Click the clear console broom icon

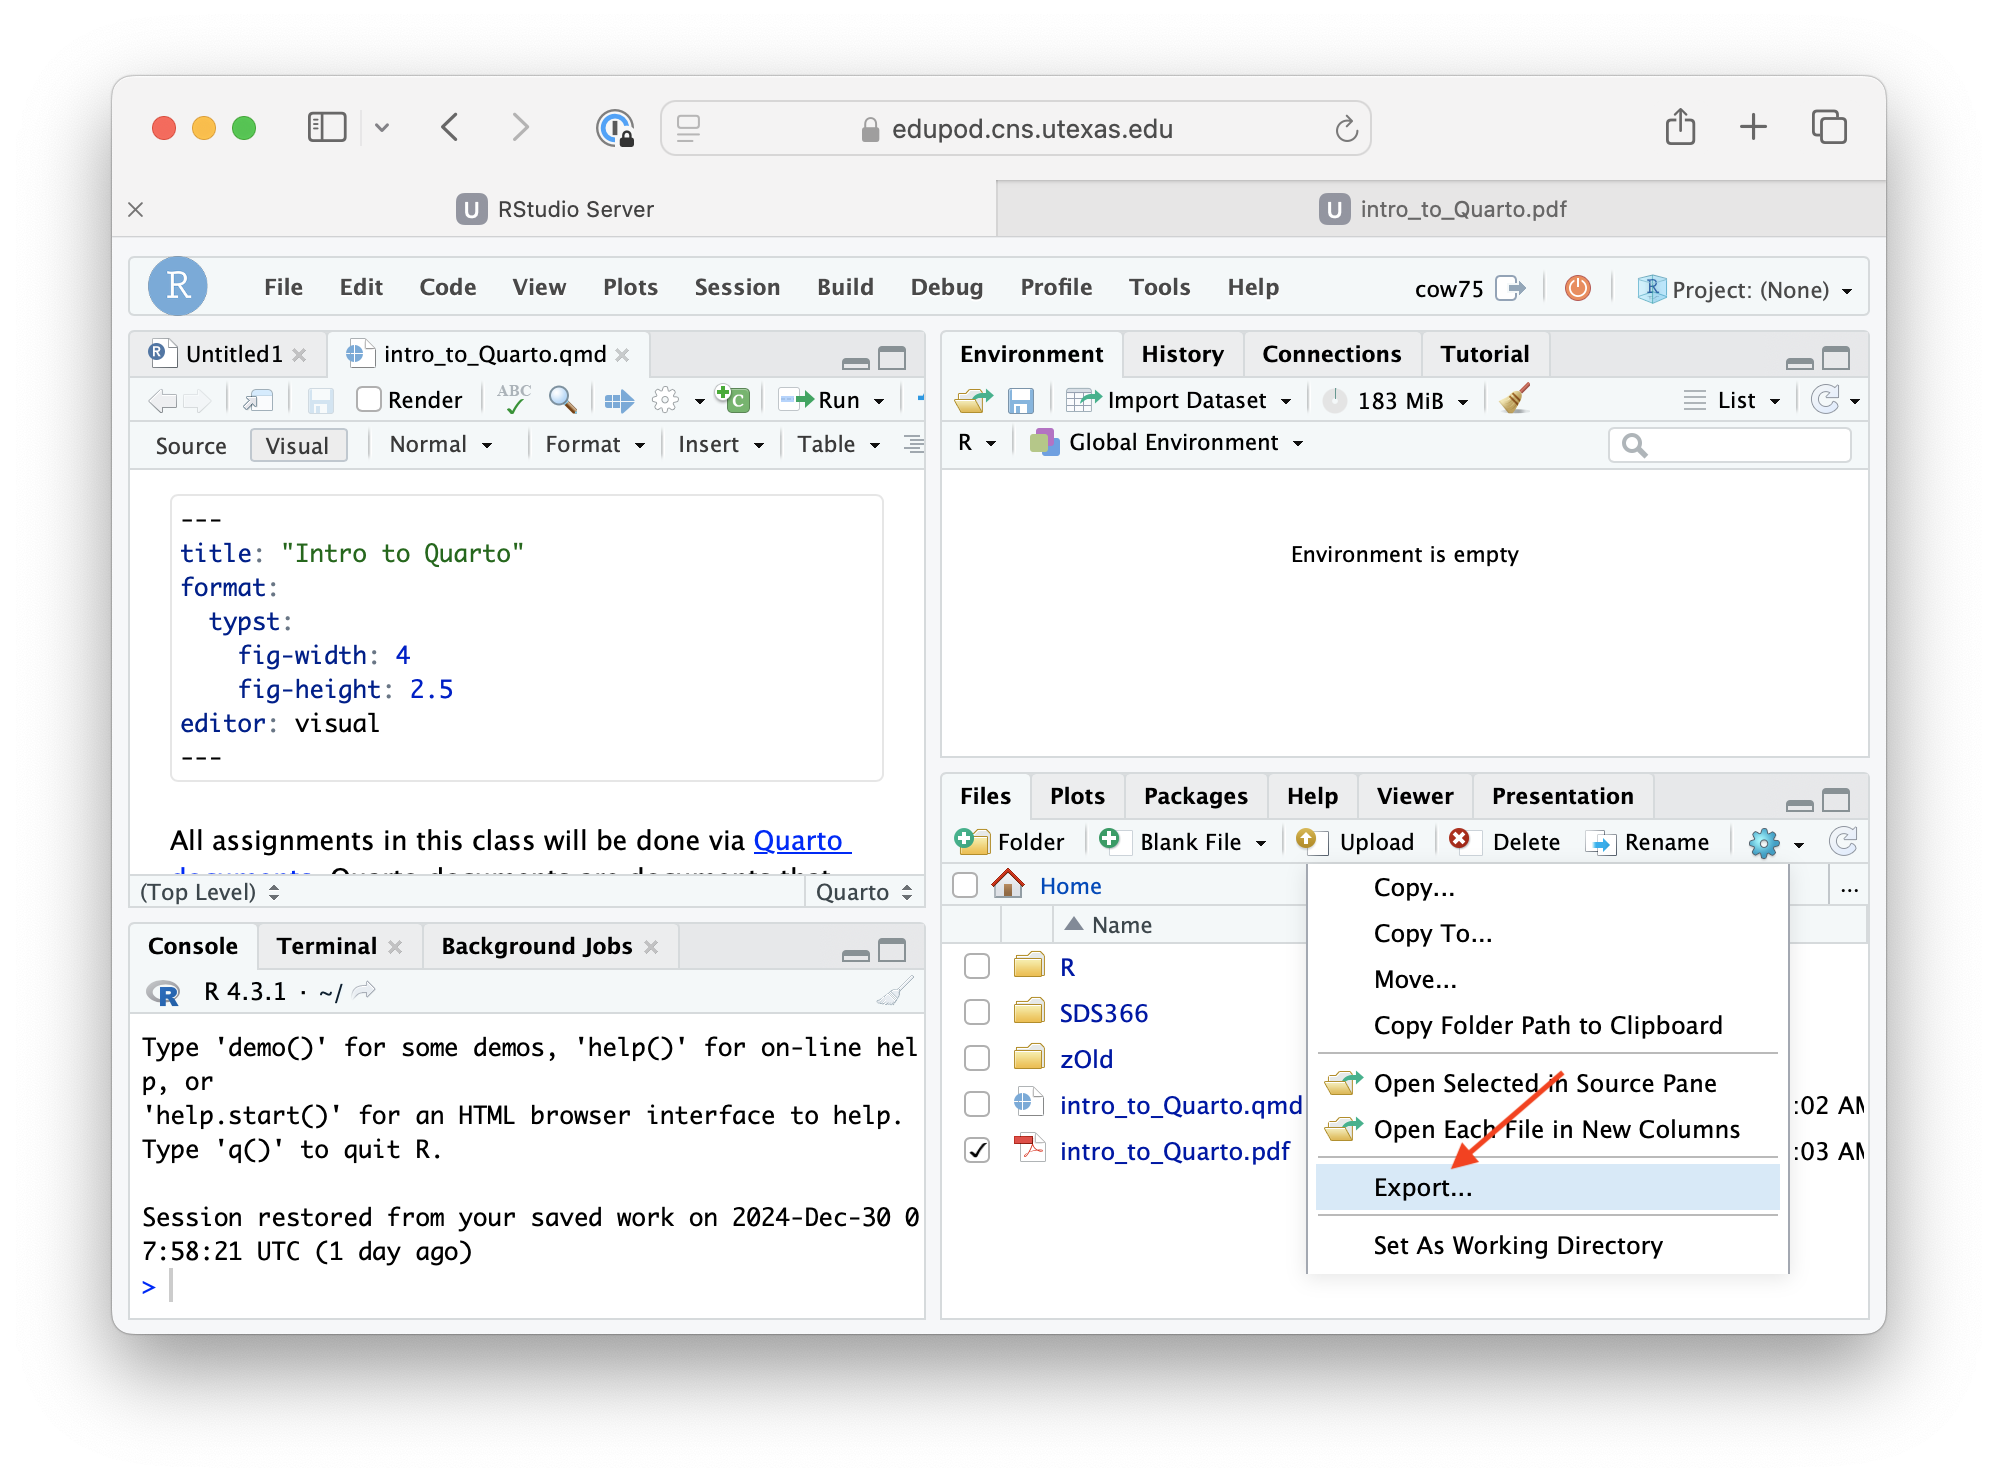click(x=894, y=991)
